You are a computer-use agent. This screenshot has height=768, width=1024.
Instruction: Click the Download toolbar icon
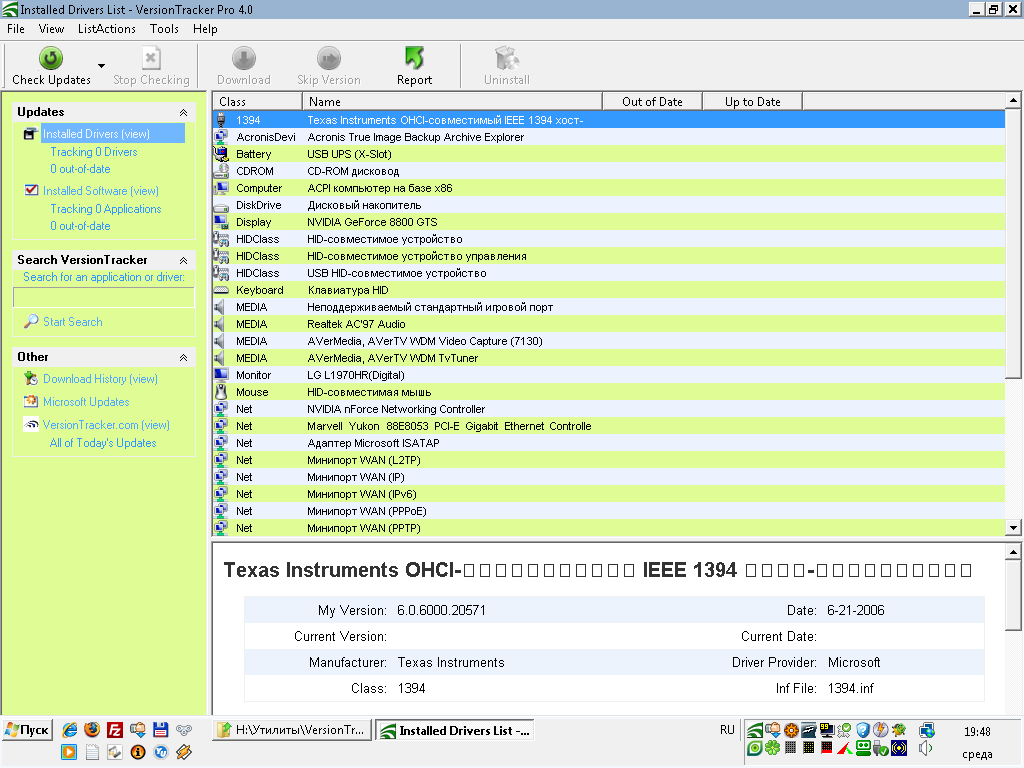(x=244, y=59)
